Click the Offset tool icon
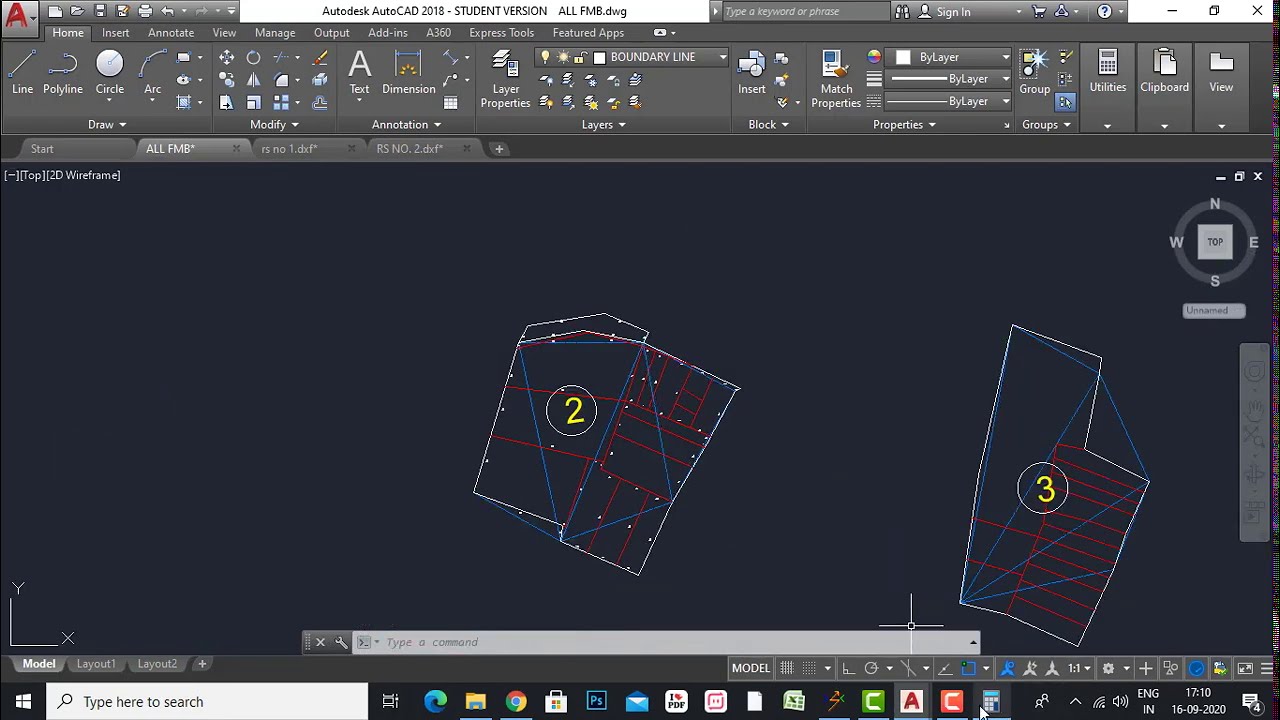Image resolution: width=1280 pixels, height=720 pixels. [x=320, y=102]
